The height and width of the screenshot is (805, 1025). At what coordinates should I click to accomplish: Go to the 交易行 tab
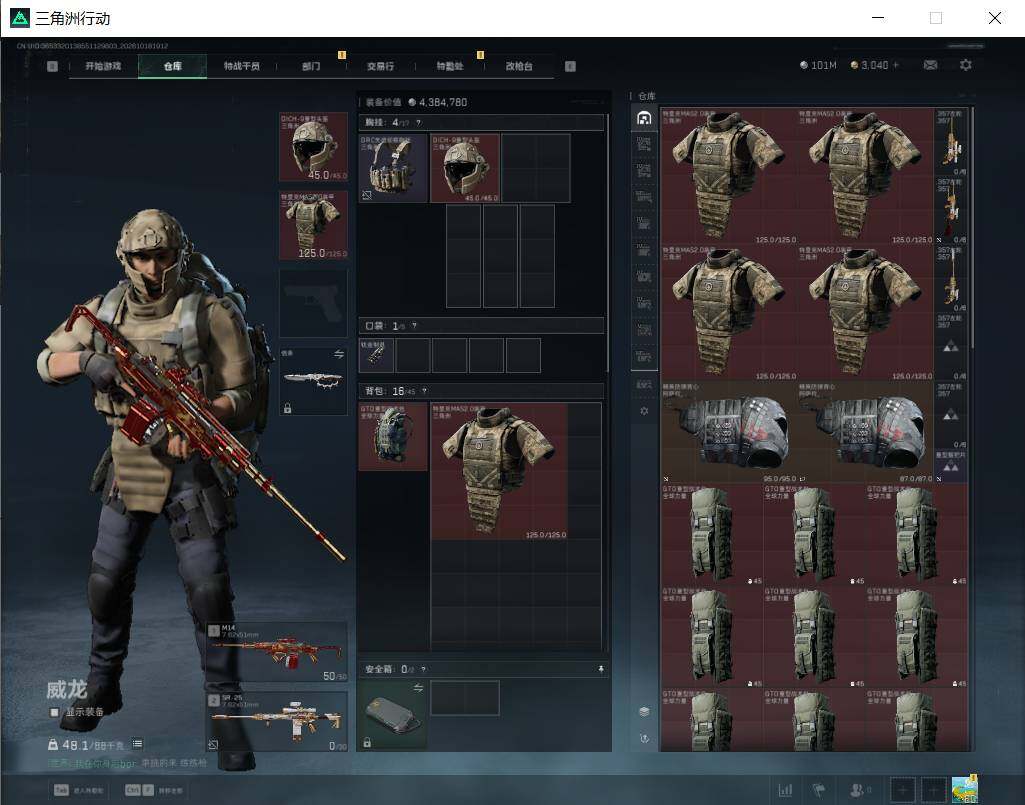click(x=380, y=66)
